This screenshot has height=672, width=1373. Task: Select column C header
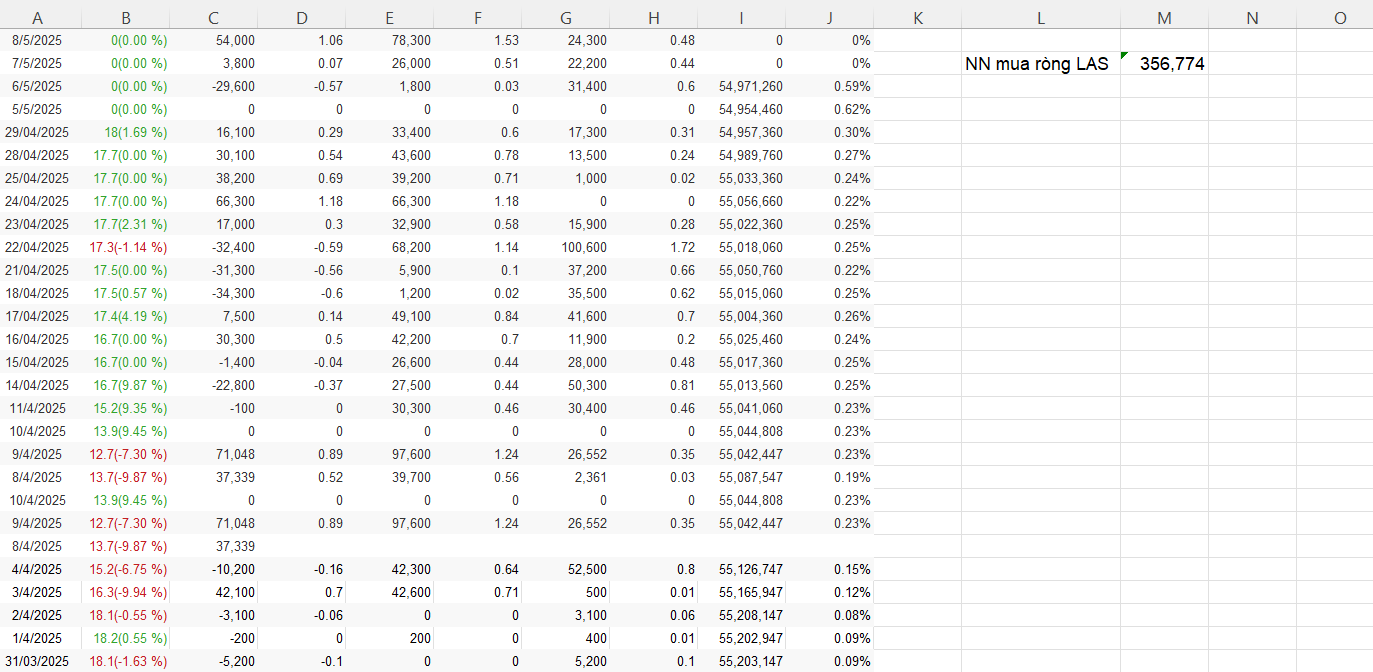(214, 18)
